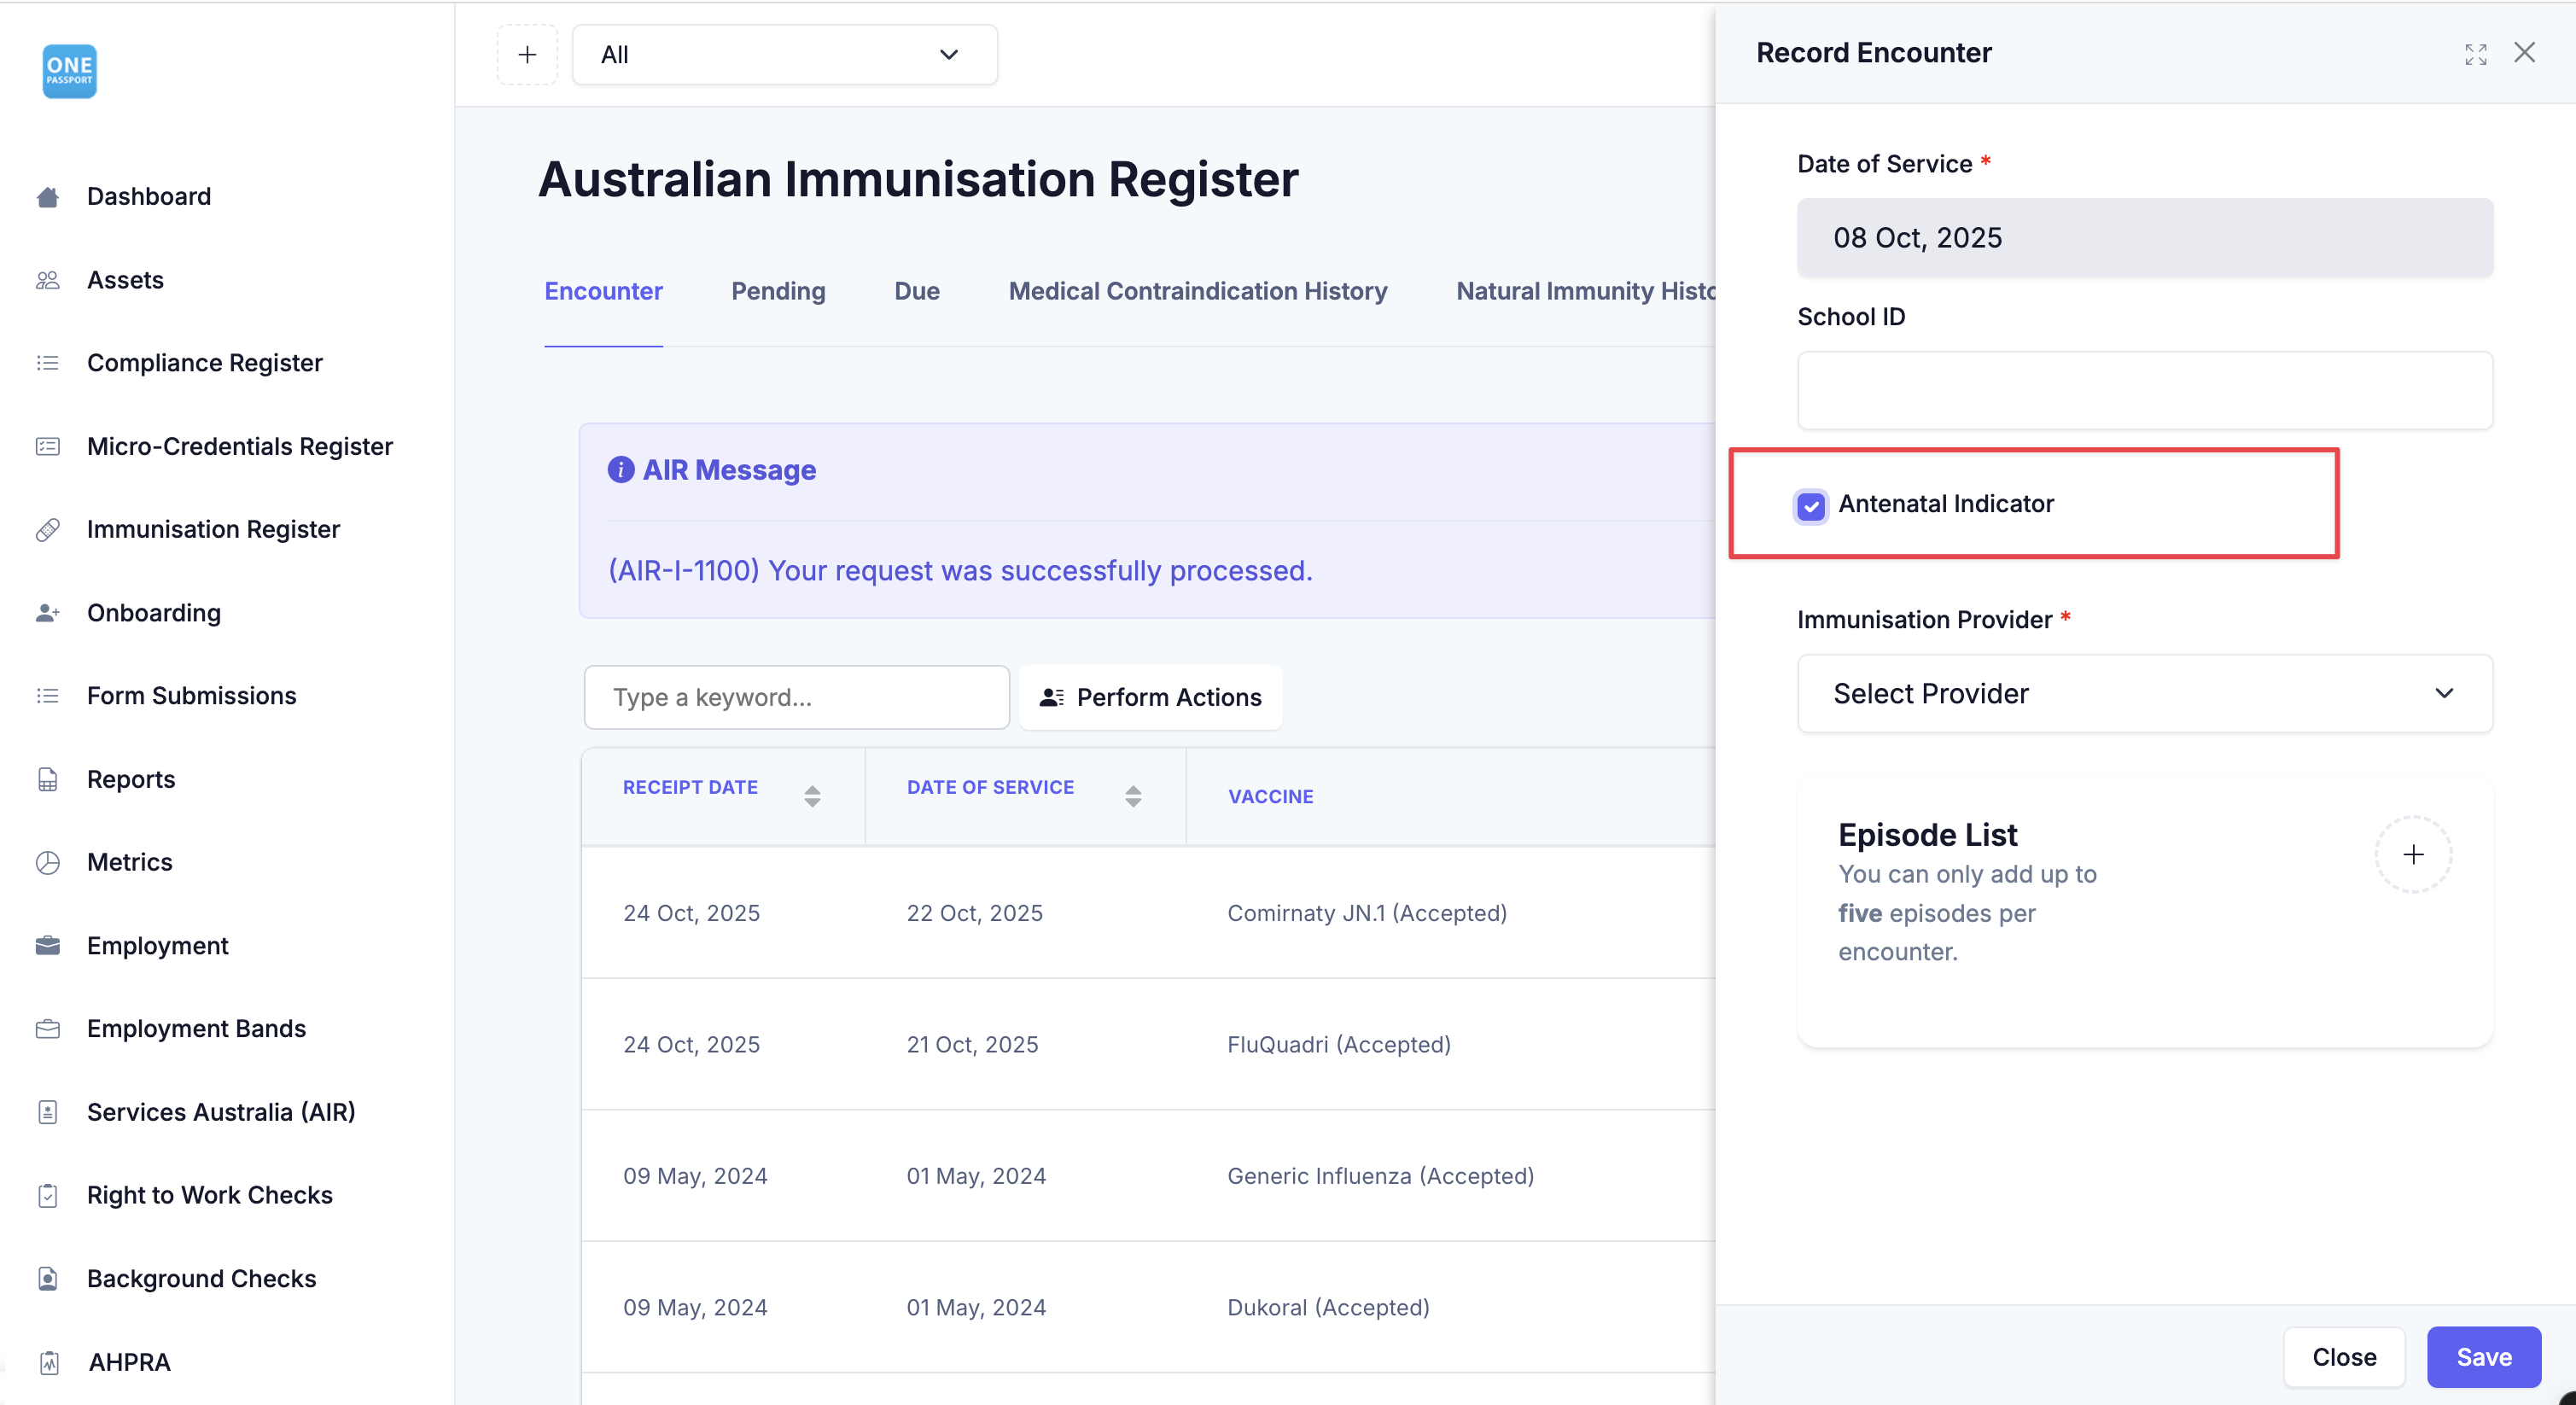Screen dimensions: 2576x1405
Task: Click the Close button in footer
Action: pos(2343,1357)
